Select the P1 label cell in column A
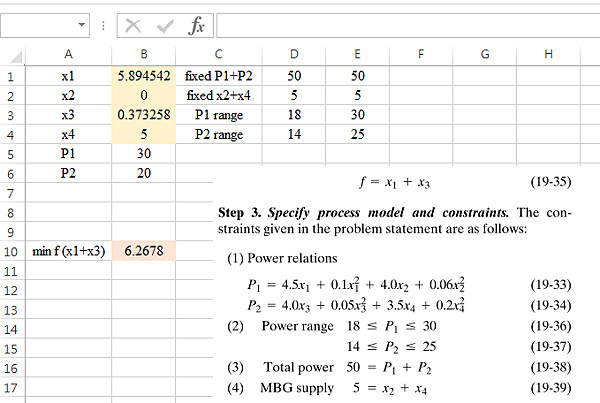Viewport: 600px width, 403px height. pyautogui.click(x=68, y=154)
